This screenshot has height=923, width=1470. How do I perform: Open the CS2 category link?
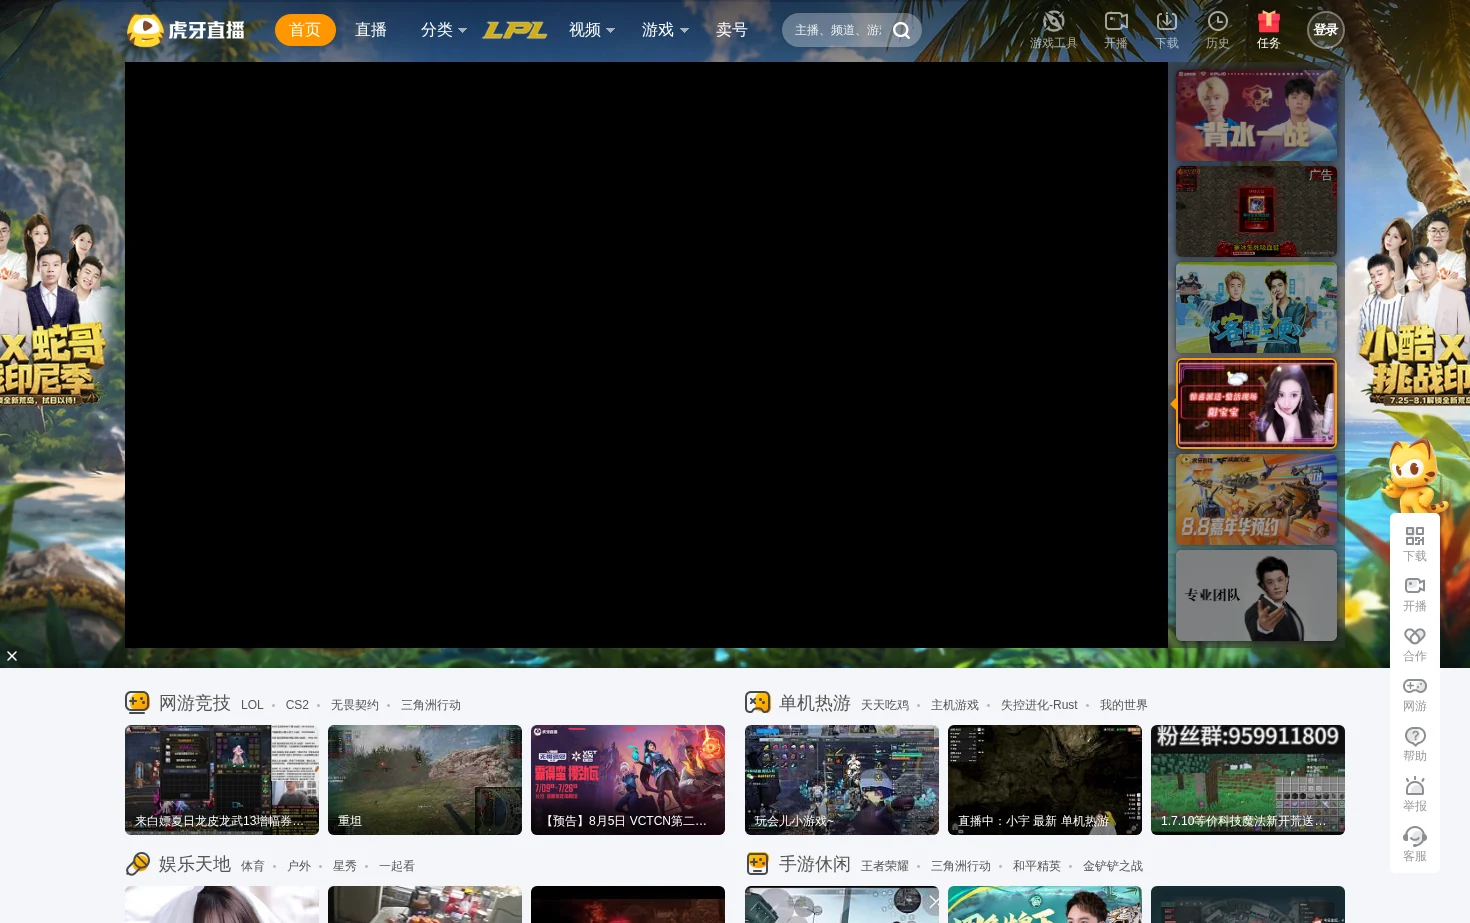(297, 705)
